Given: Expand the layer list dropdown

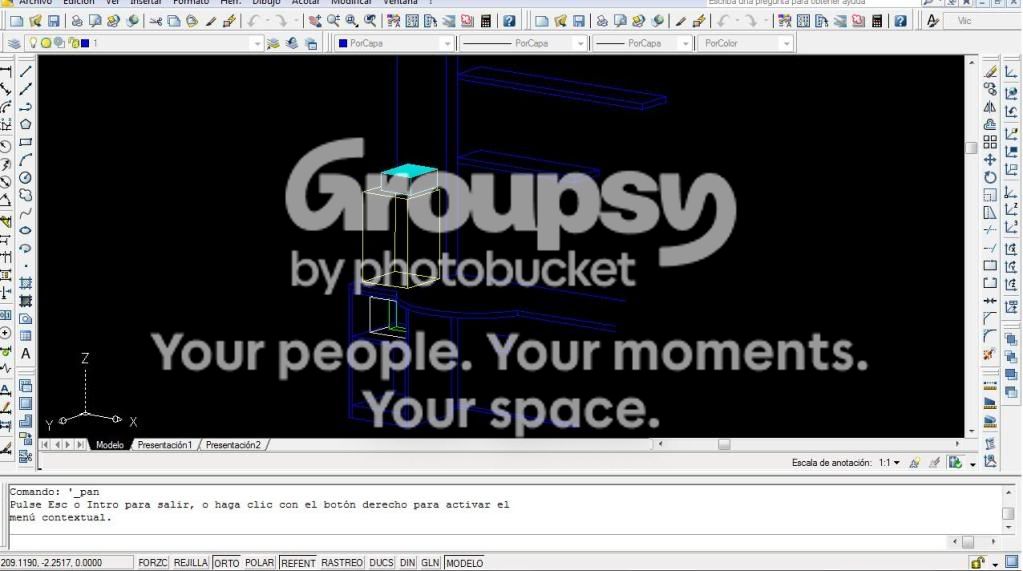Looking at the screenshot, I should pyautogui.click(x=257, y=44).
